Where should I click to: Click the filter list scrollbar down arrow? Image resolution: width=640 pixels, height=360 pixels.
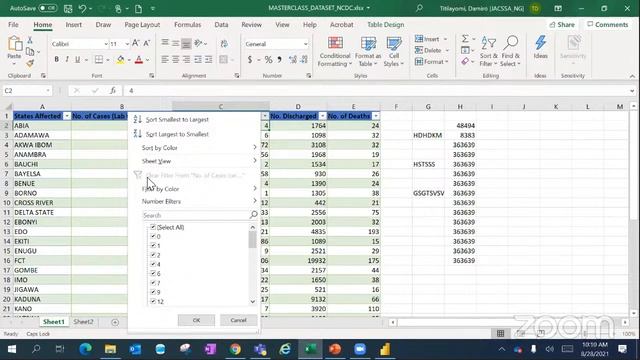(252, 302)
